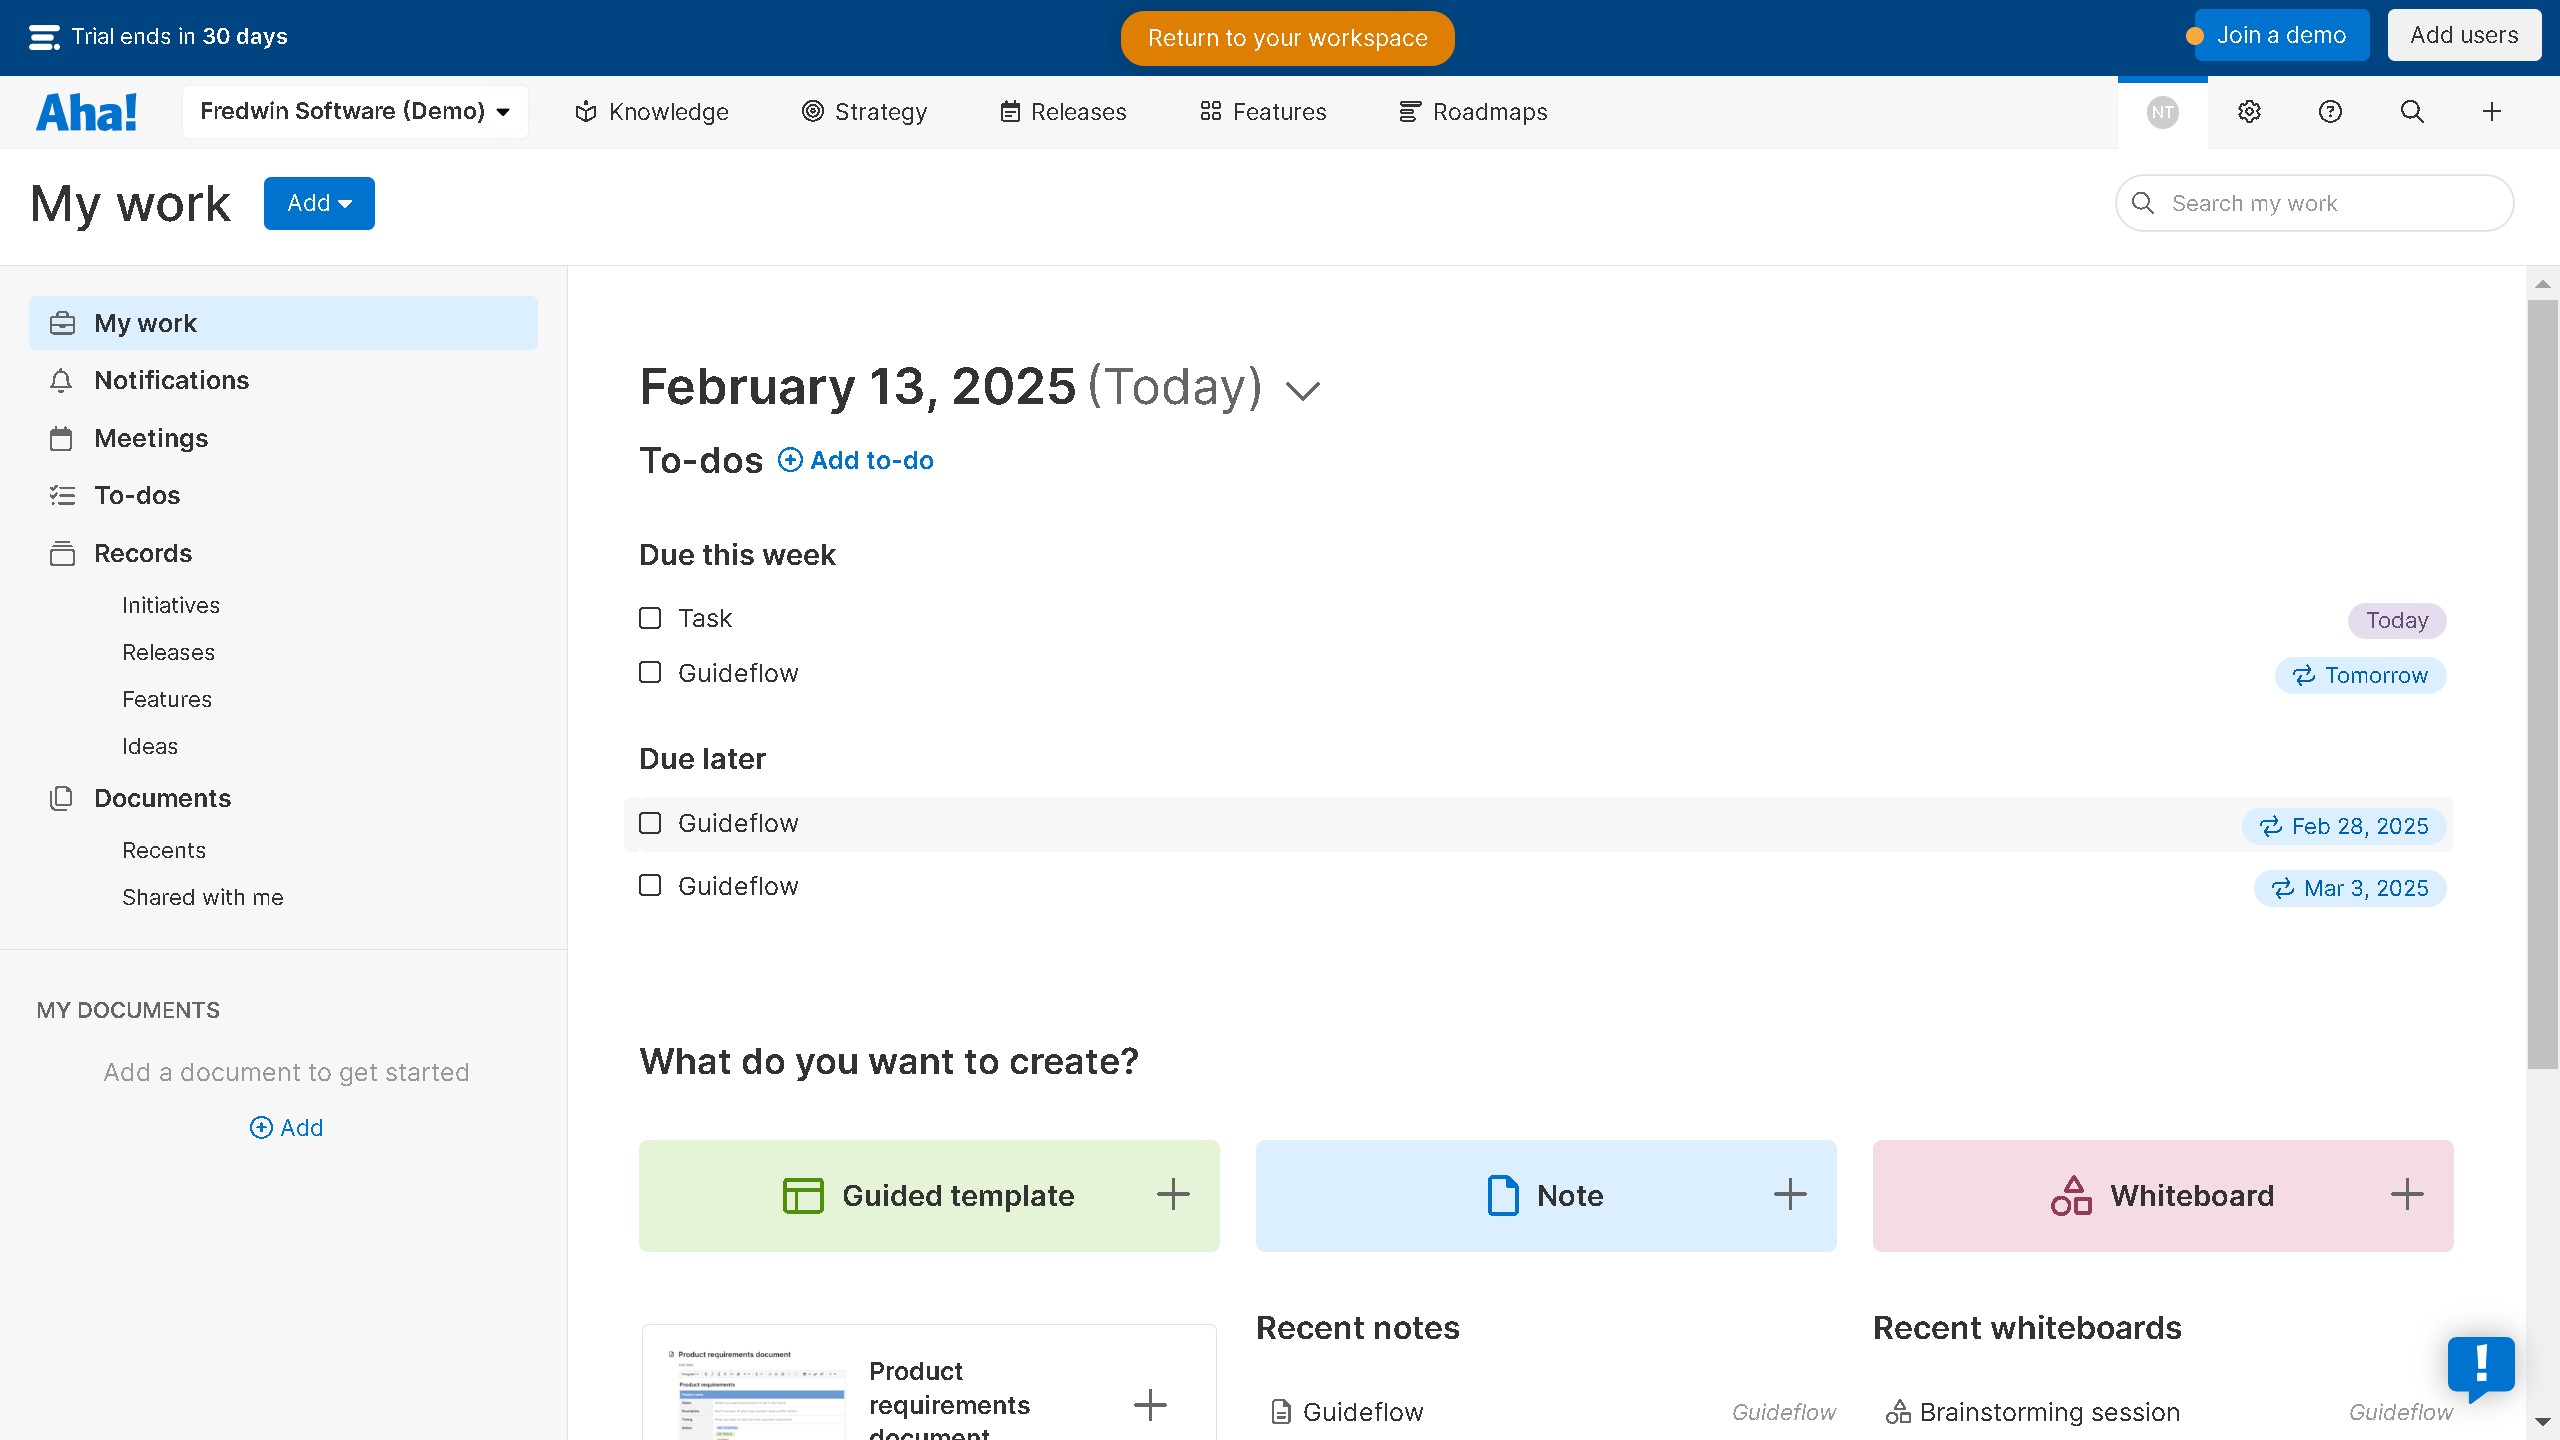Open the search magnifier in the header

[2411, 111]
